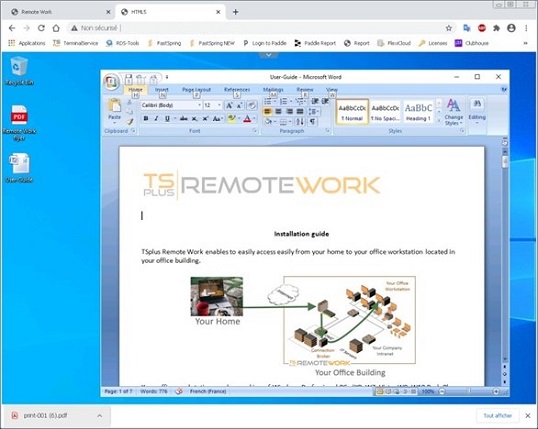Open the Remote Work PDF desktop icon
538x429 pixels.
click(x=19, y=123)
